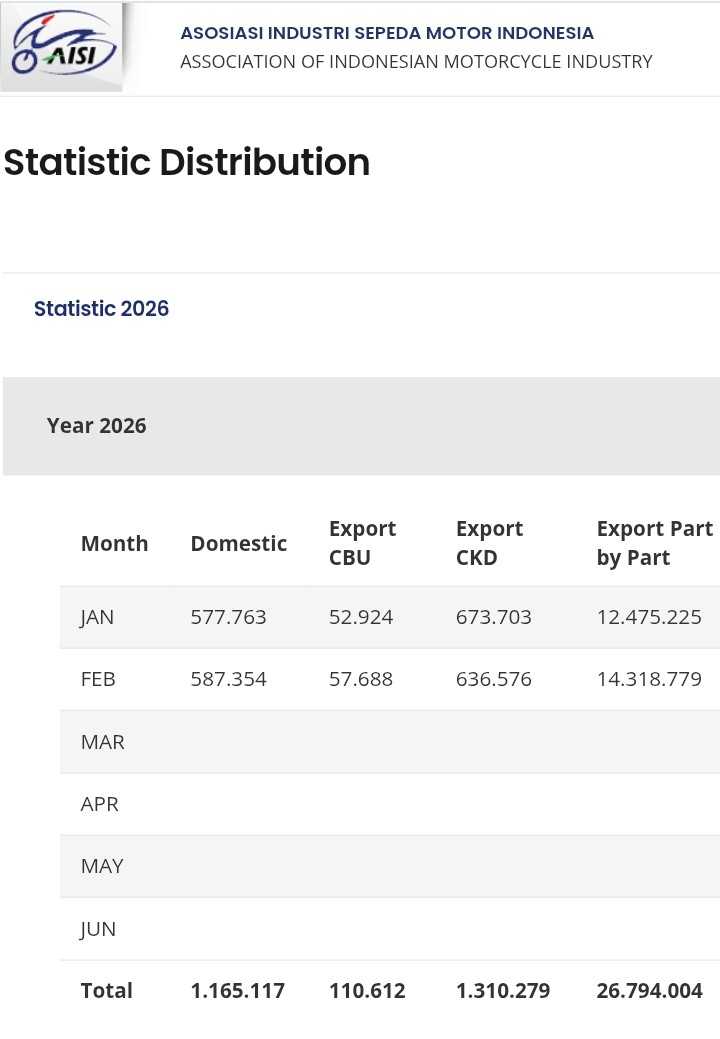Click the JAN Part by Part value 12.475.225
This screenshot has width=720, height=1039.
649,617
